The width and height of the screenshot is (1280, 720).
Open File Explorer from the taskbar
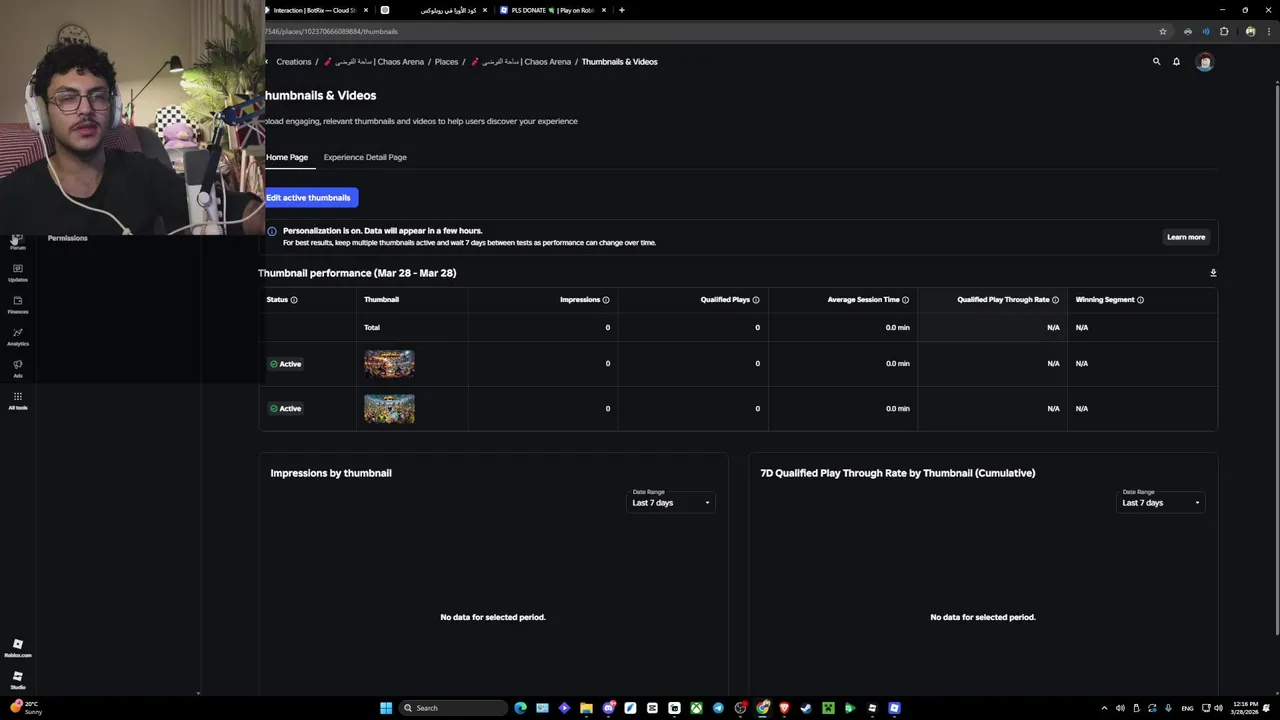point(586,708)
